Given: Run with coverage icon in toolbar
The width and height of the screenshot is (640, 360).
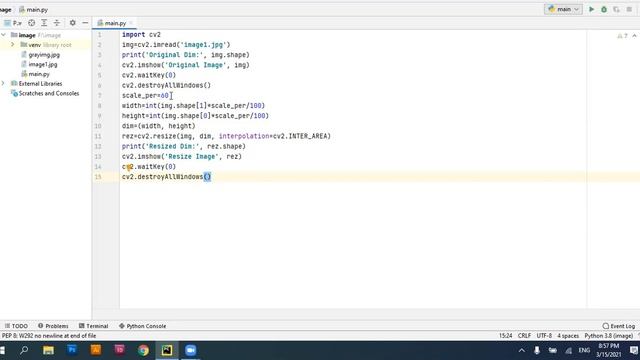Looking at the screenshot, I should [616, 9].
